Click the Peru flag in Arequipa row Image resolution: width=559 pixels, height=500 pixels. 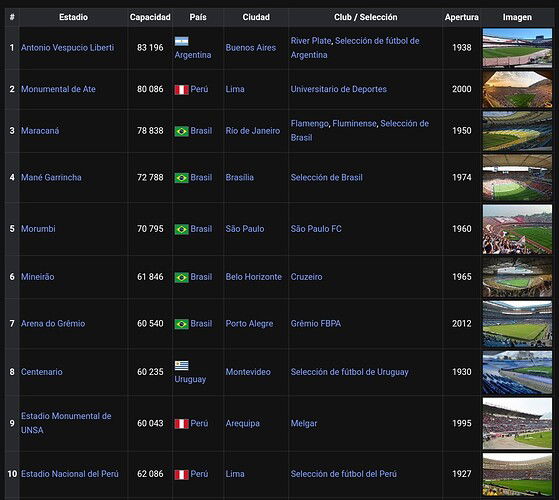[x=181, y=424]
